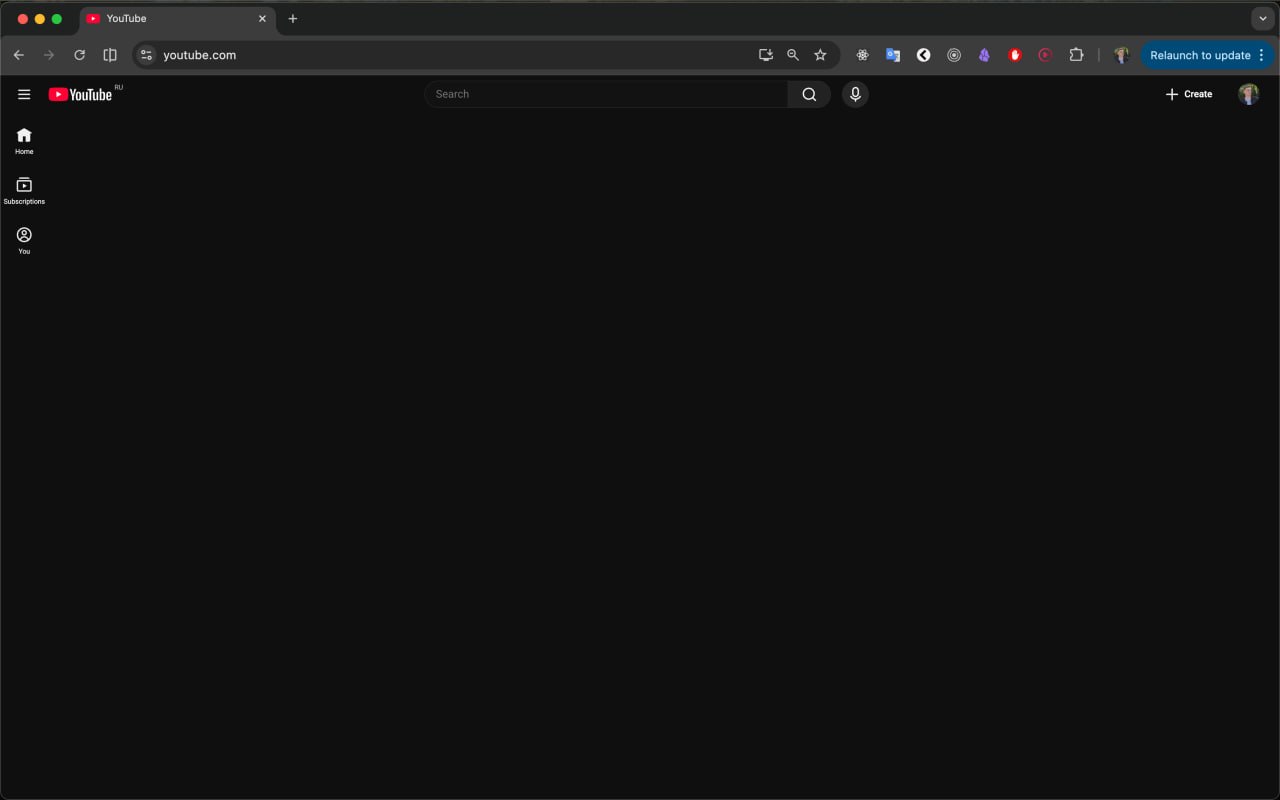Open a new browser tab
1280x800 pixels.
[293, 19]
